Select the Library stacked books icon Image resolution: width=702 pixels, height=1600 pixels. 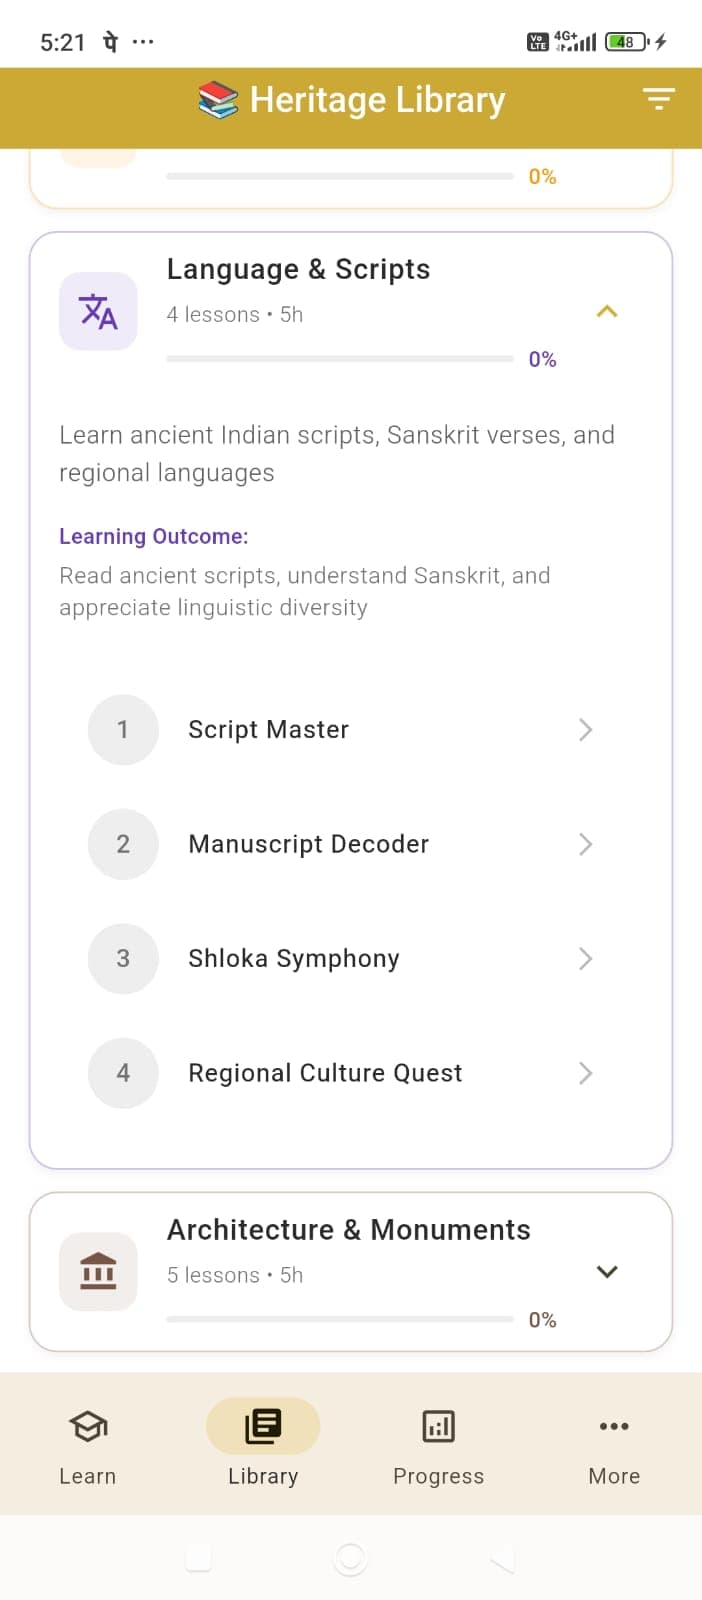pyautogui.click(x=262, y=1427)
